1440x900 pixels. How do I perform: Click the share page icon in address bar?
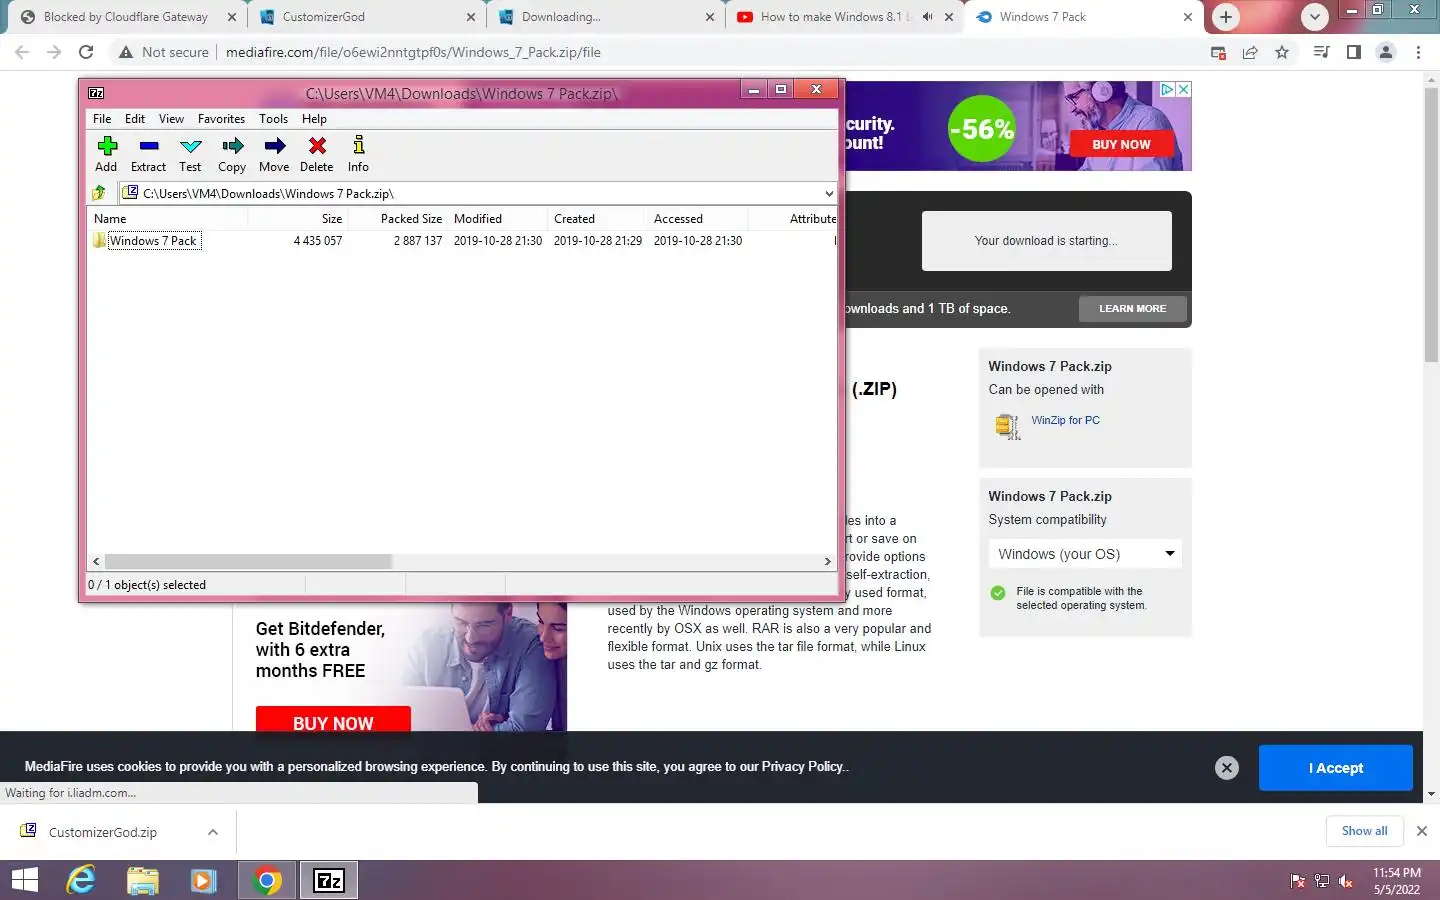coord(1250,52)
